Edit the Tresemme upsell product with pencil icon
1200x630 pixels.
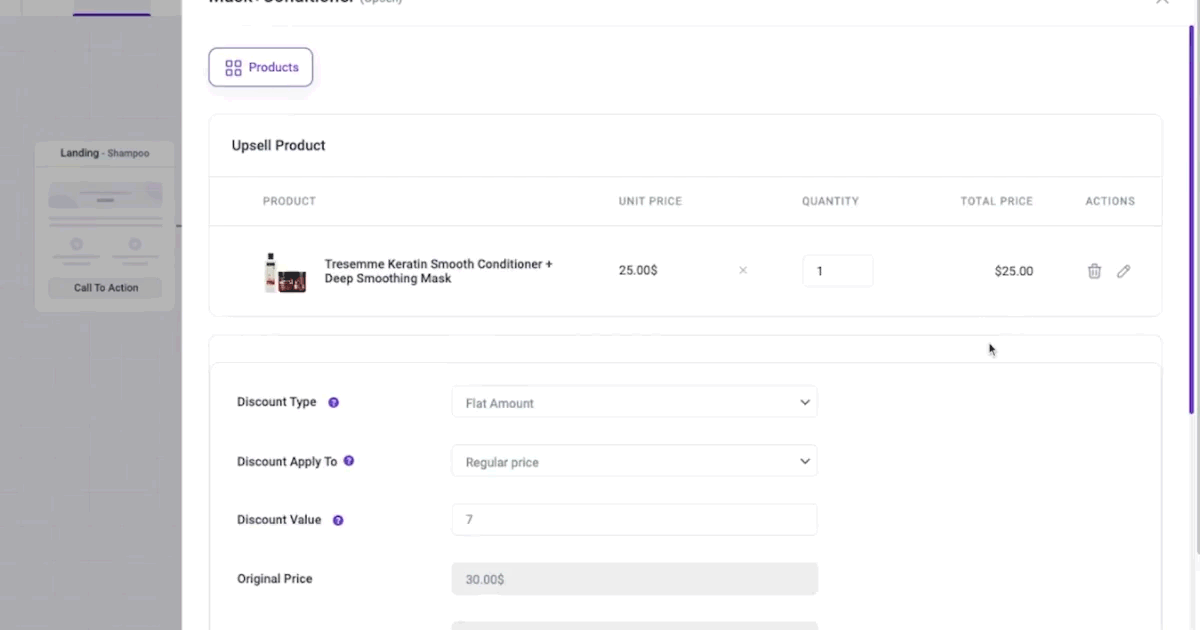click(1124, 271)
